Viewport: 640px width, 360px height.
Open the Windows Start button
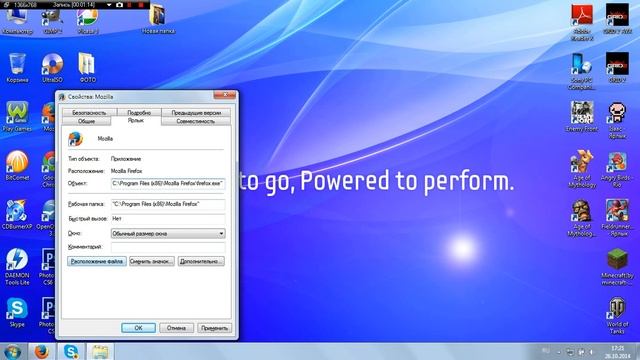pos(12,351)
